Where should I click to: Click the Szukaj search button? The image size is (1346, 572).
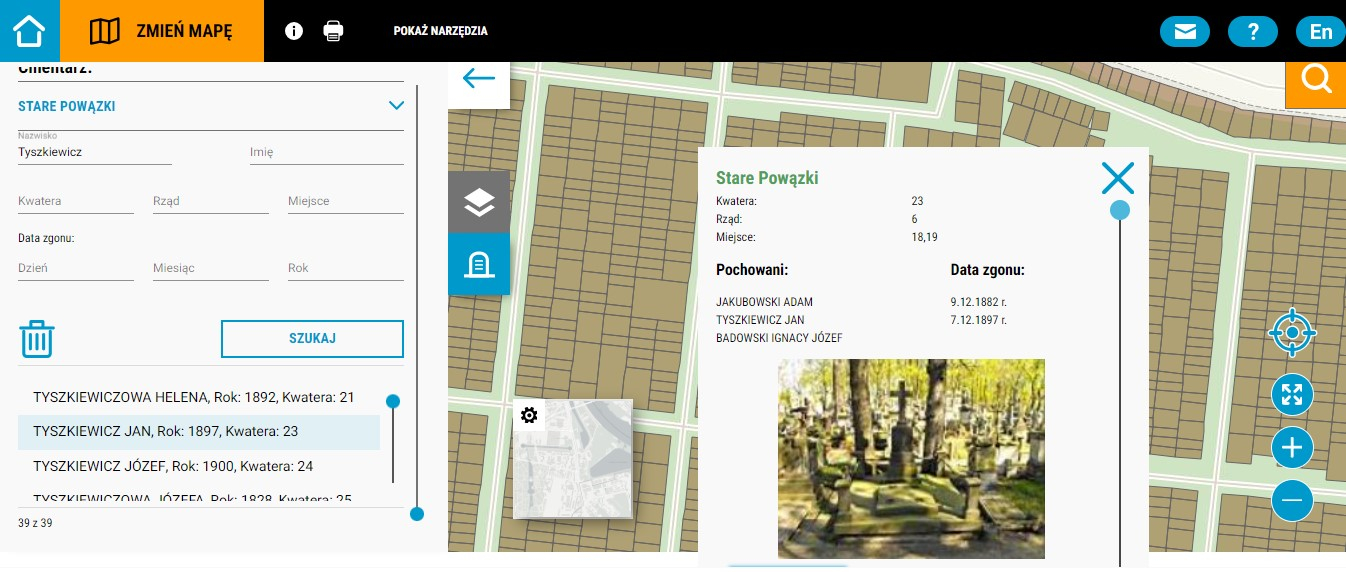click(312, 339)
